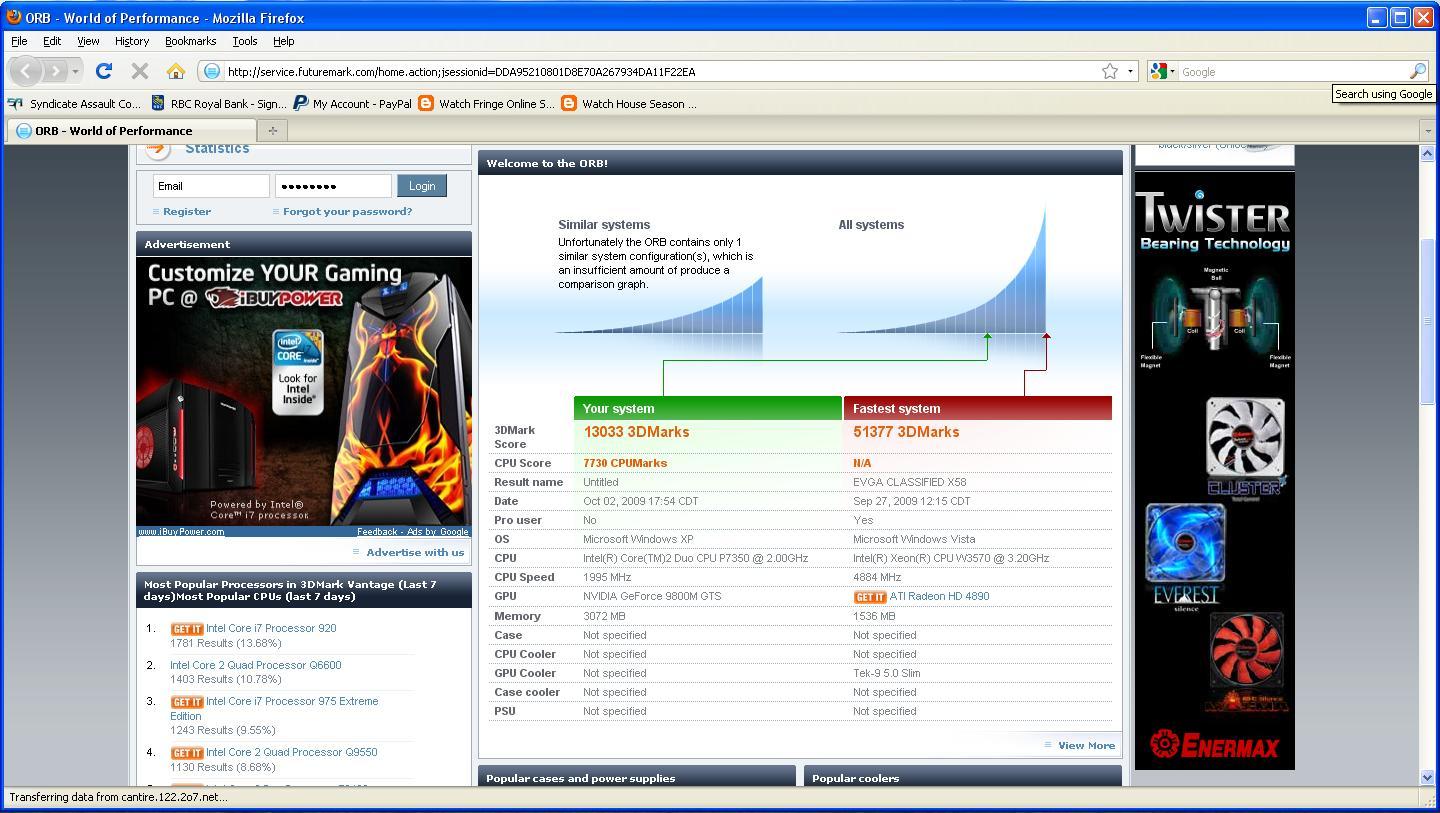The width and height of the screenshot is (1440, 813).
Task: Open the list all tabs dropdown
Action: (x=1428, y=130)
